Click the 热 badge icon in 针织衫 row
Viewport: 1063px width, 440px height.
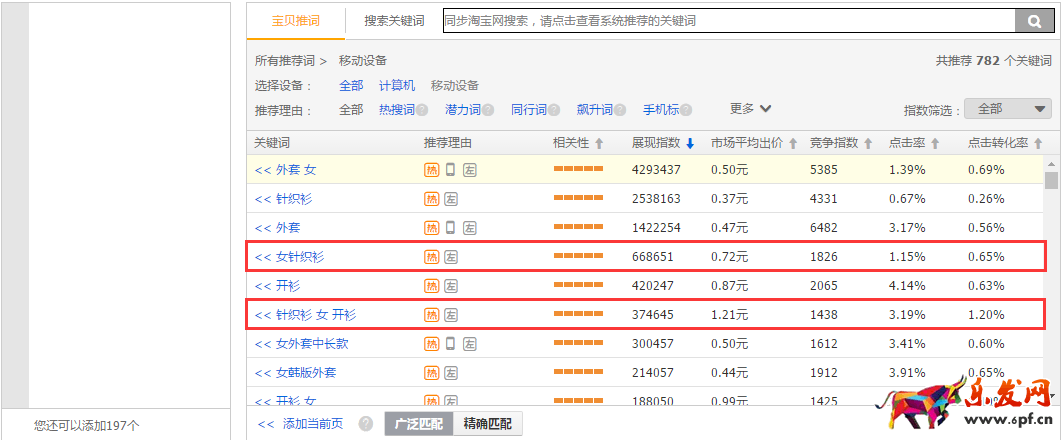pyautogui.click(x=432, y=199)
